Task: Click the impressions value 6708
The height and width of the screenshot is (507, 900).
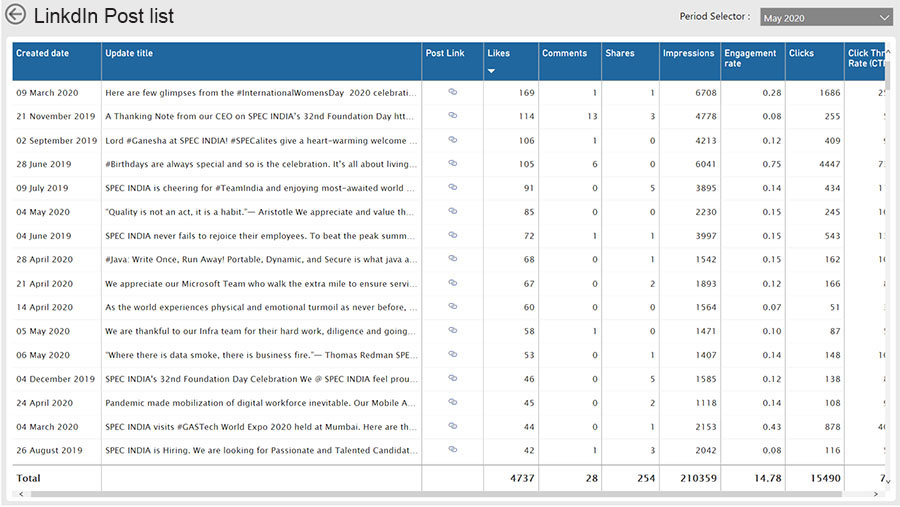Action: tap(705, 92)
